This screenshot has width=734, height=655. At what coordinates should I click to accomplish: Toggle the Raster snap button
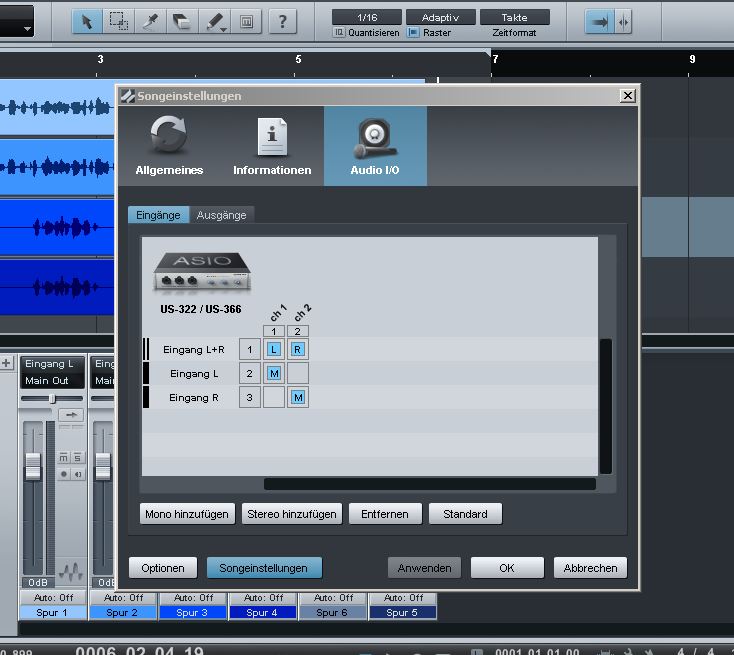click(413, 32)
